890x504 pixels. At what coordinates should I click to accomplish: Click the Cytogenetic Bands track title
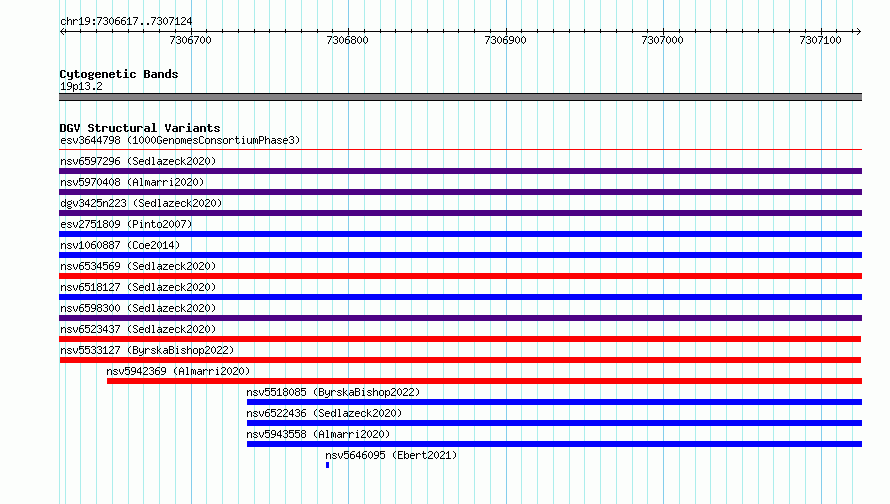pos(119,74)
